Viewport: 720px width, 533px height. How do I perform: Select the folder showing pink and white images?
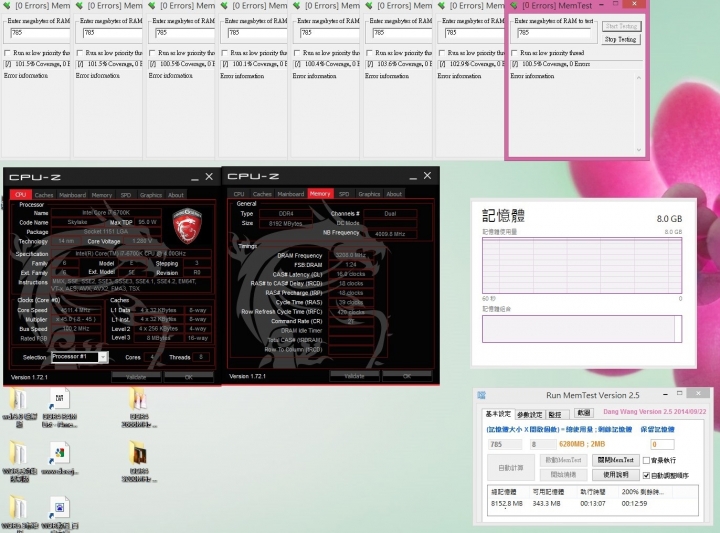point(138,399)
